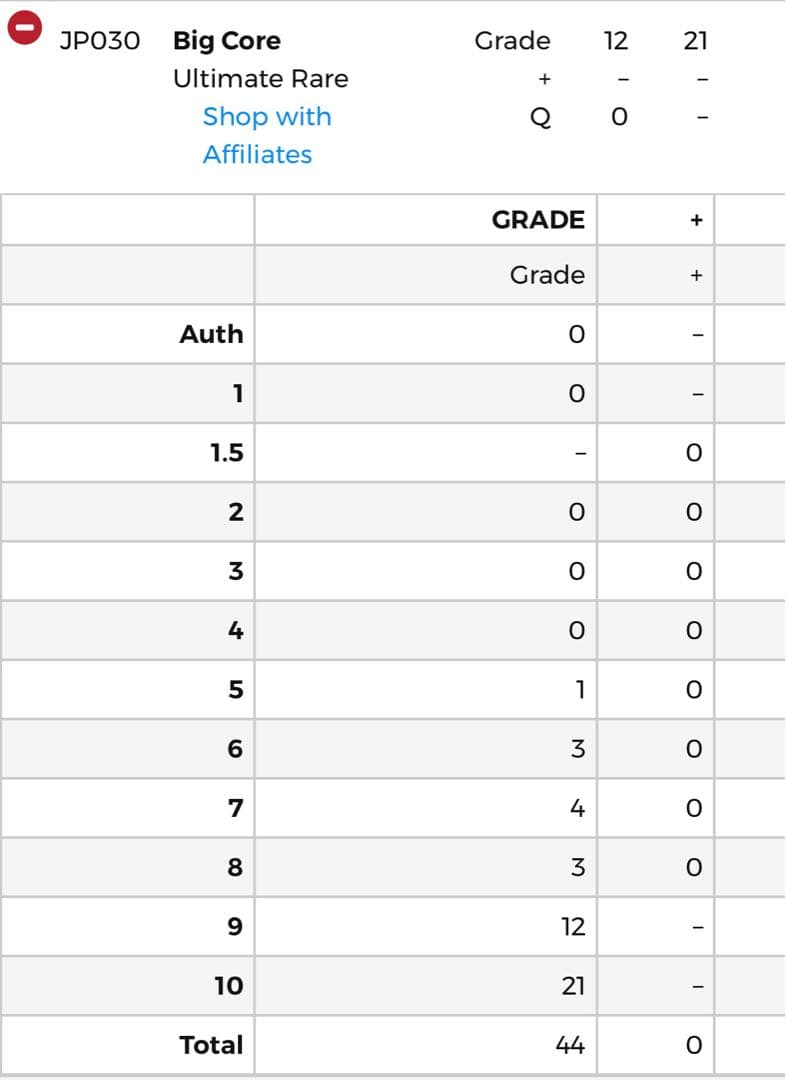Click the total count of 44
This screenshot has height=1080, width=786.
click(x=570, y=1045)
